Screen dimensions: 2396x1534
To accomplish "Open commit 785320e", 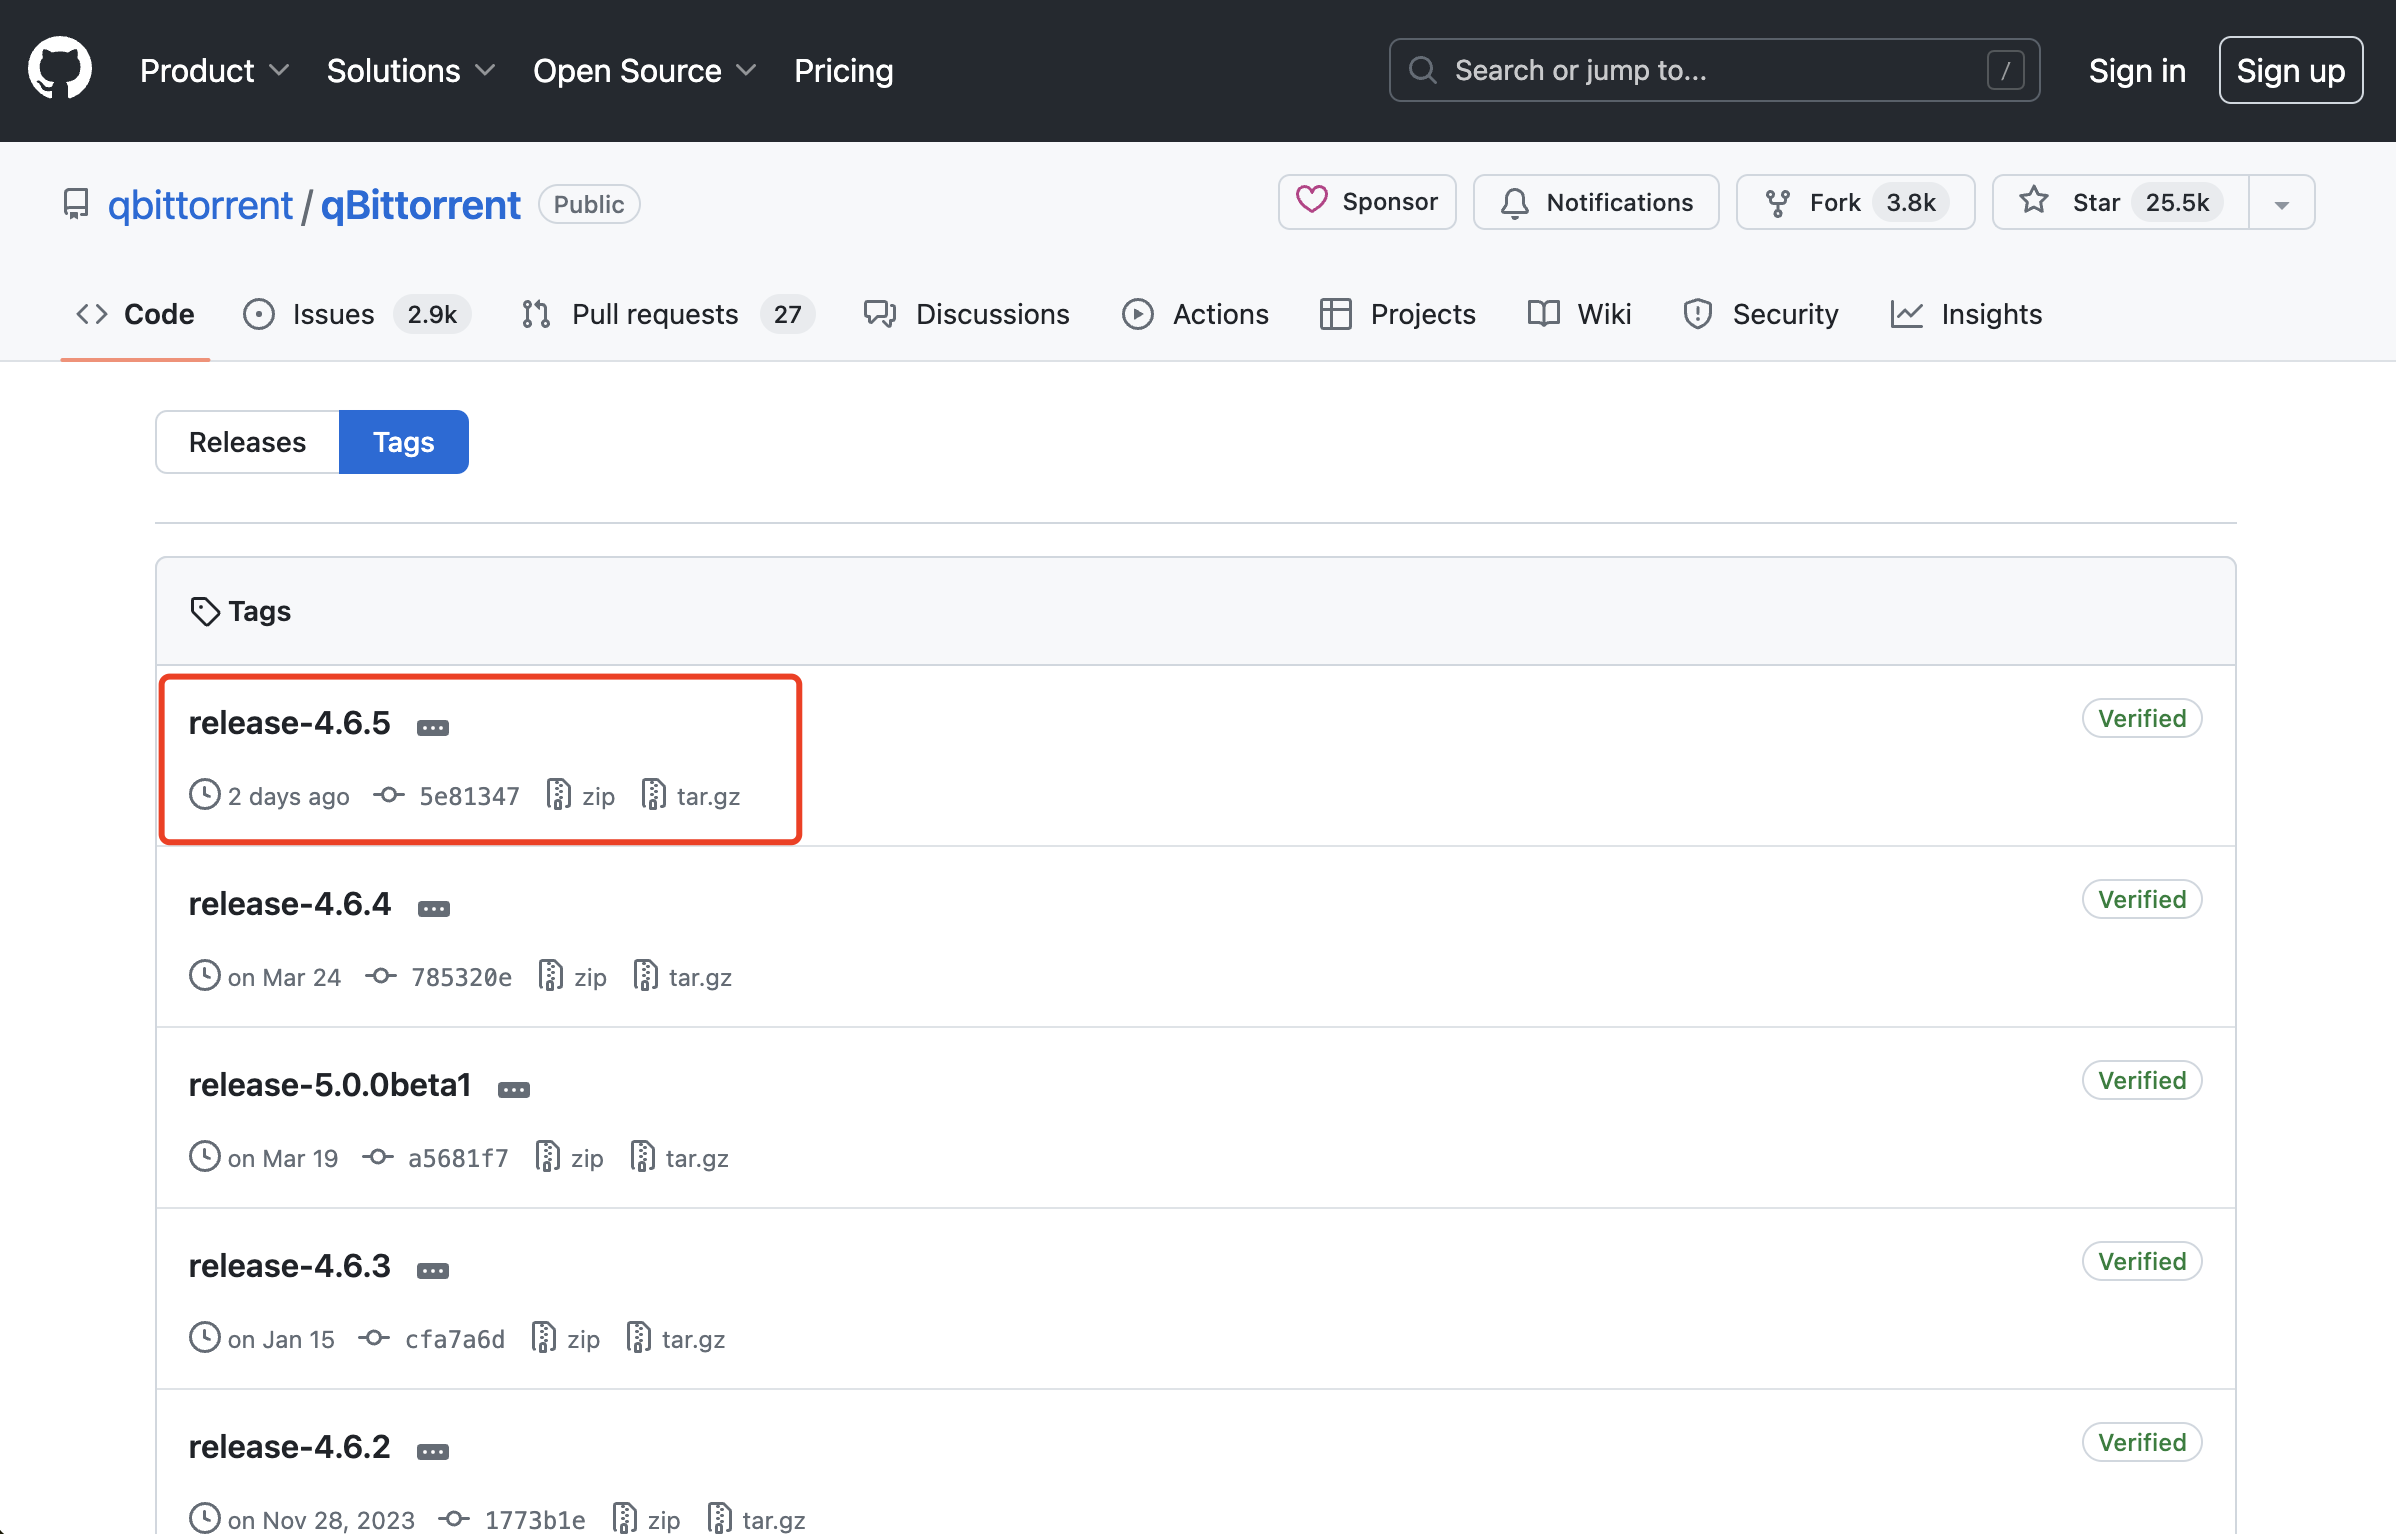I will [439, 977].
